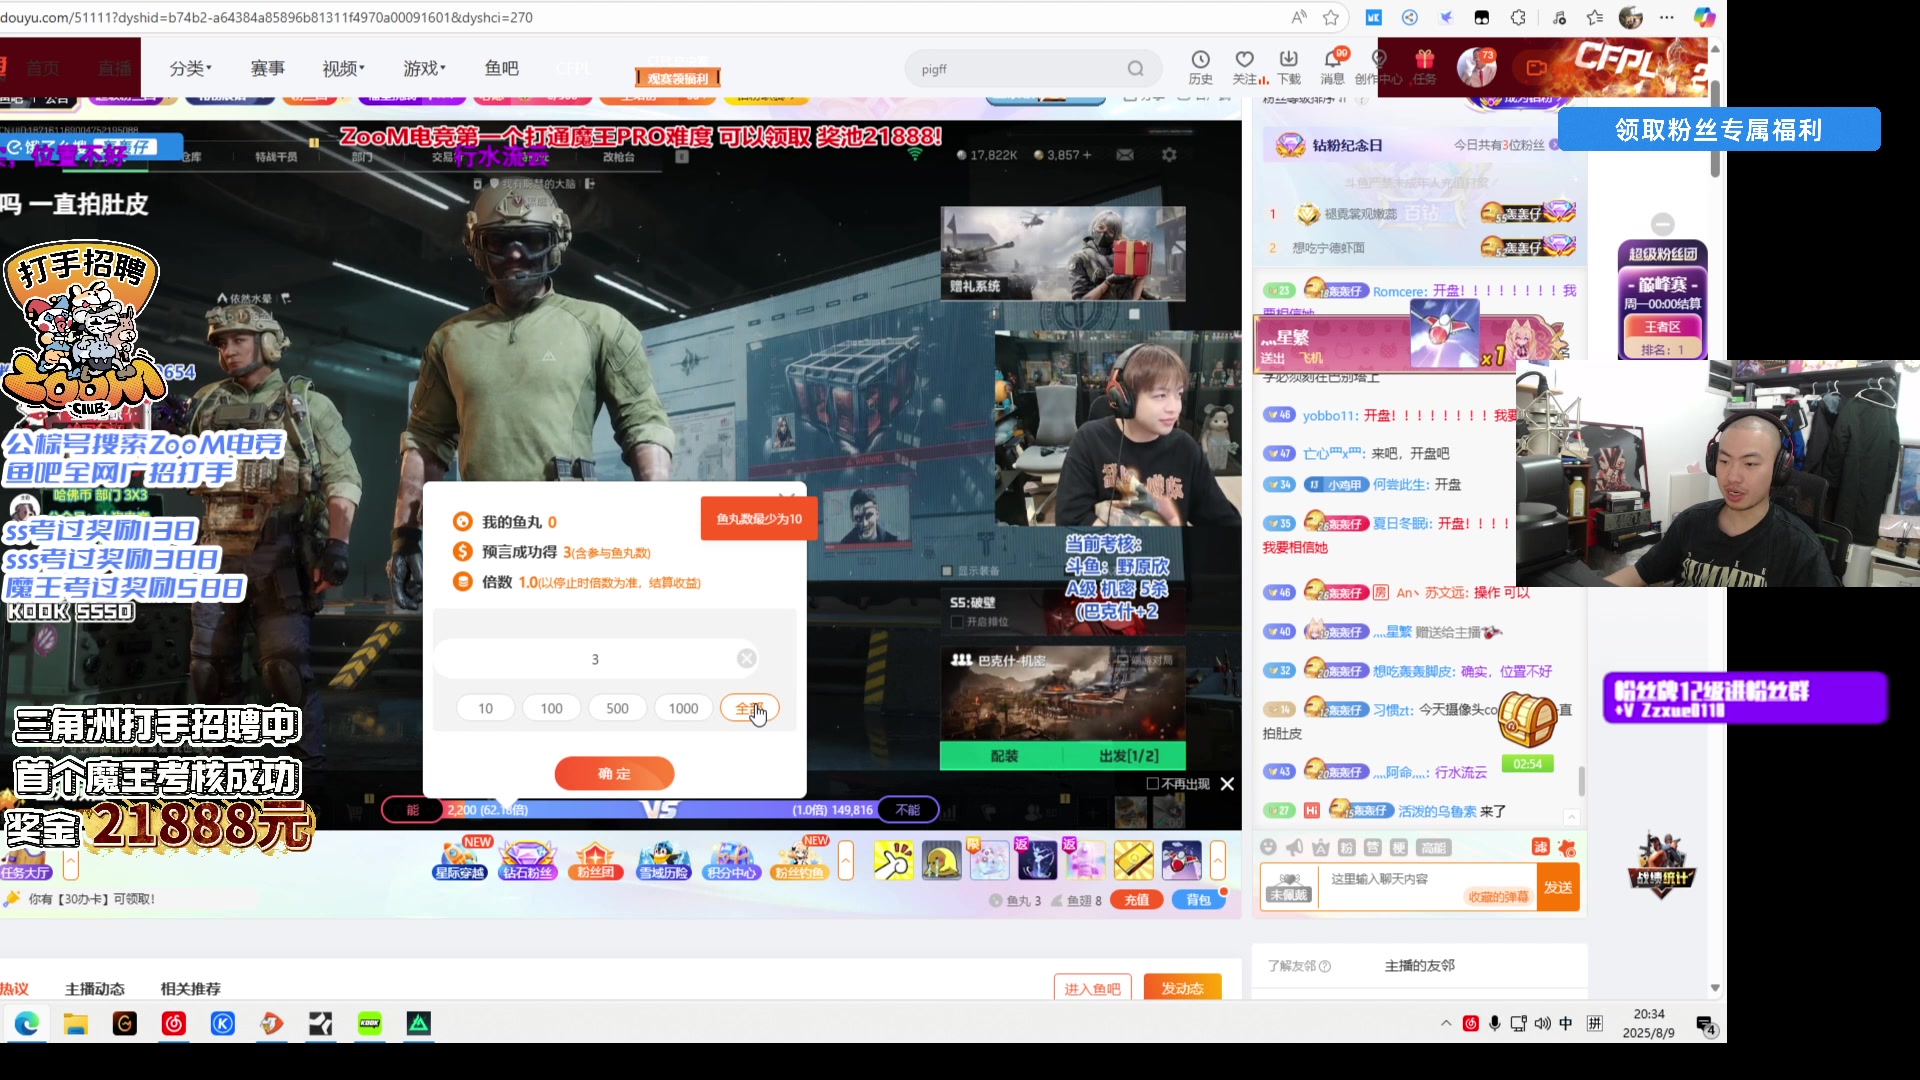Screen dimensions: 1920x1080
Task: Select the 1000 fish ball amount option
Action: tap(683, 708)
